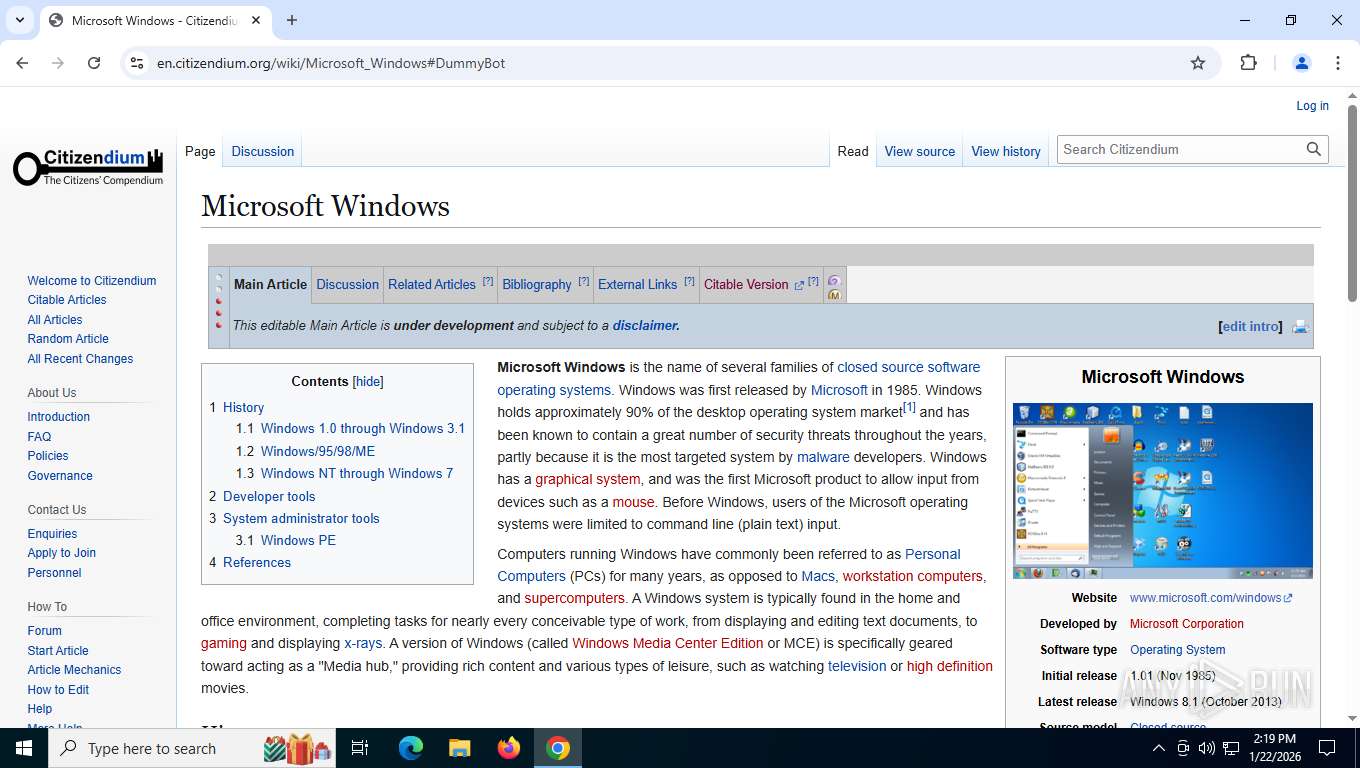
Task: Open Microsoft Corporation infobox link
Action: coord(1187,624)
